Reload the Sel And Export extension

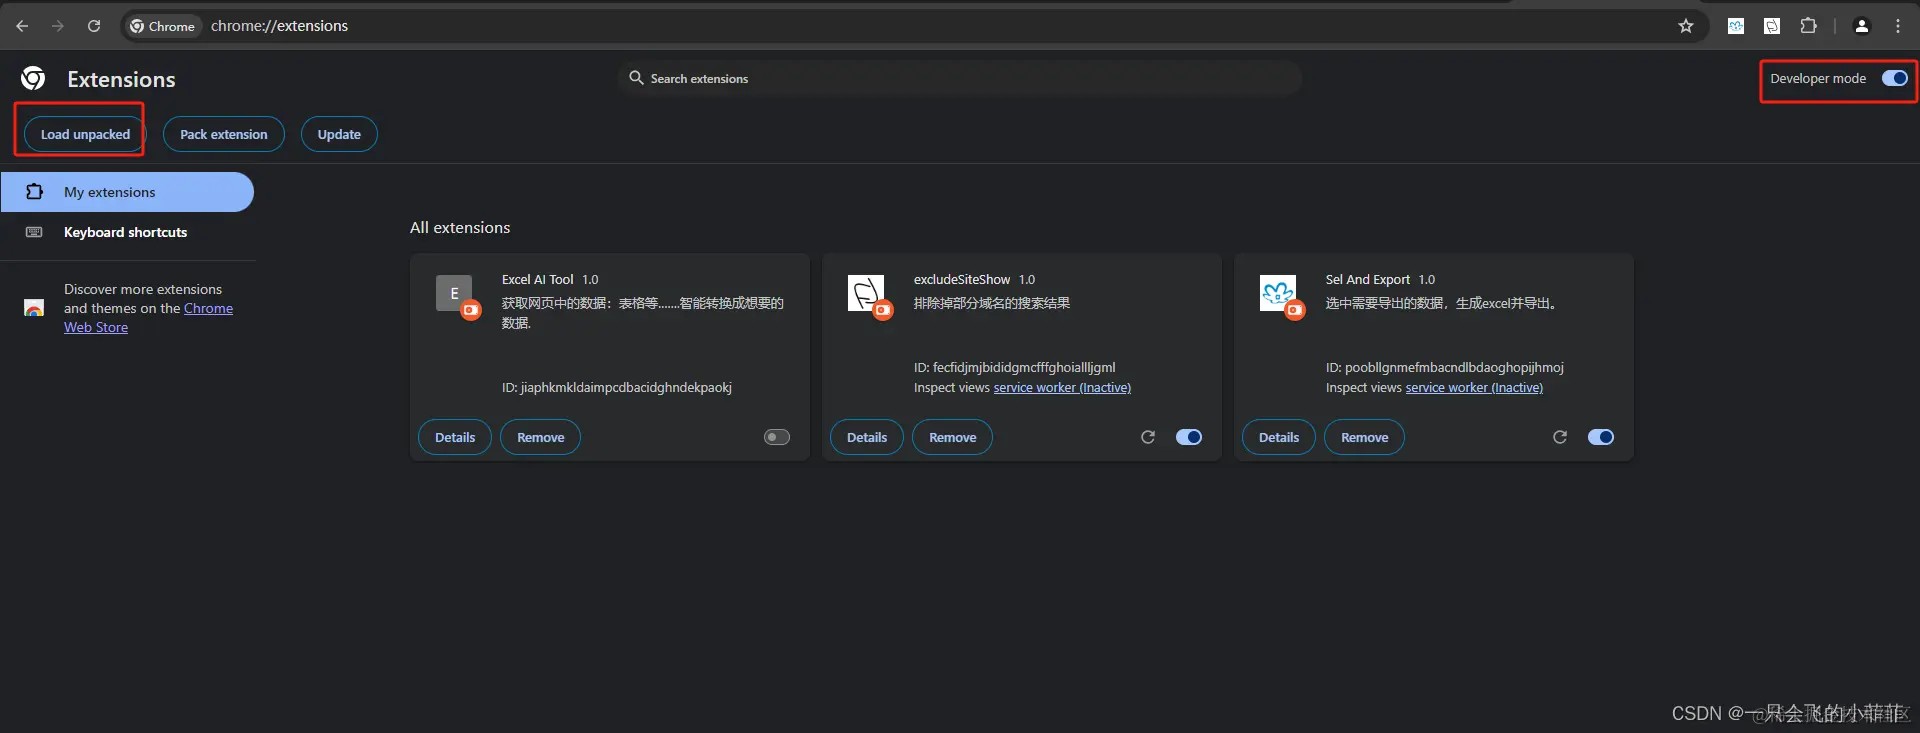[1560, 437]
